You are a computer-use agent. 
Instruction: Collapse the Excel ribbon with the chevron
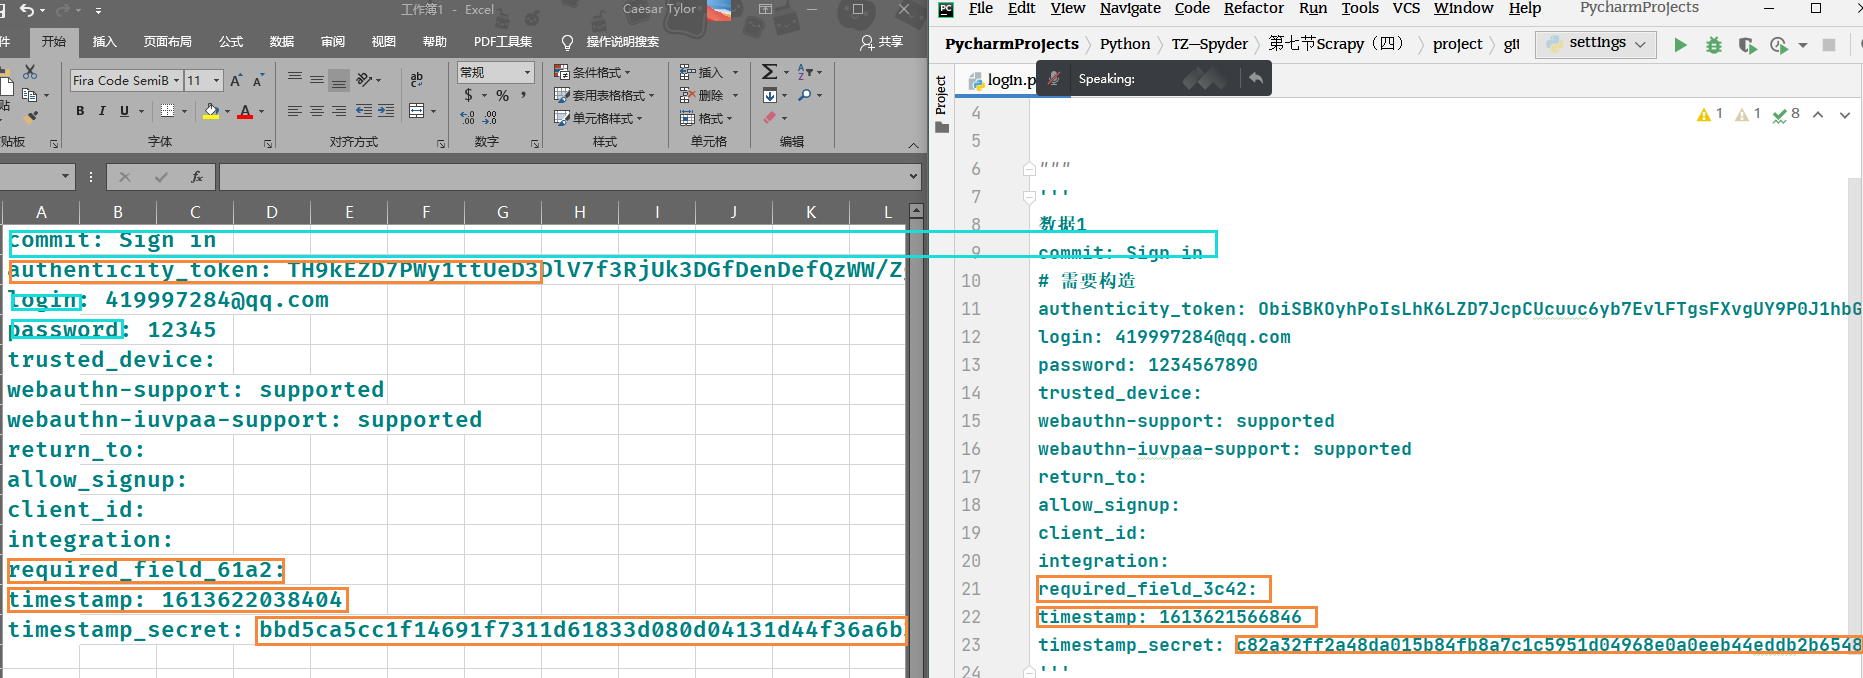tap(913, 145)
